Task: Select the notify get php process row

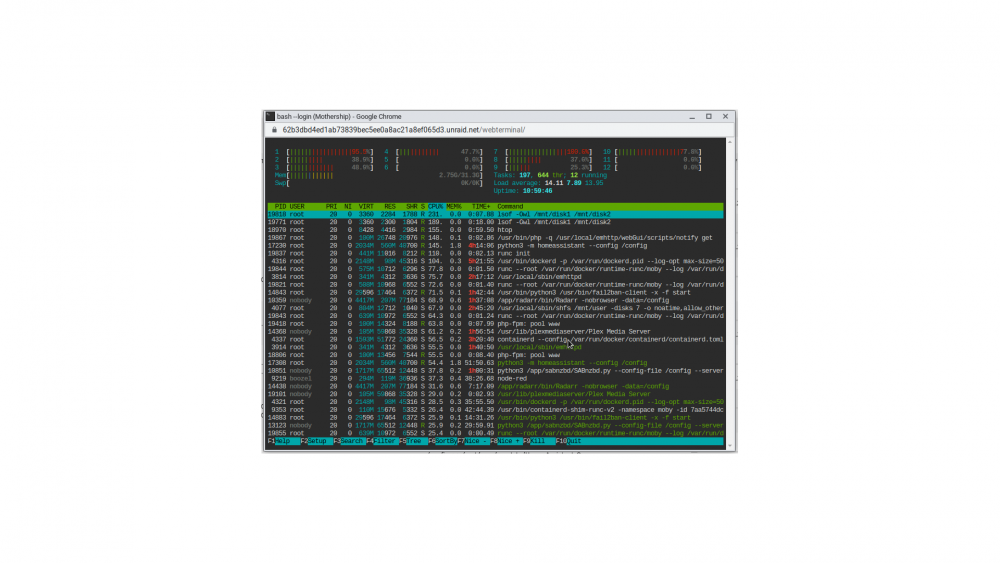Action: point(496,238)
